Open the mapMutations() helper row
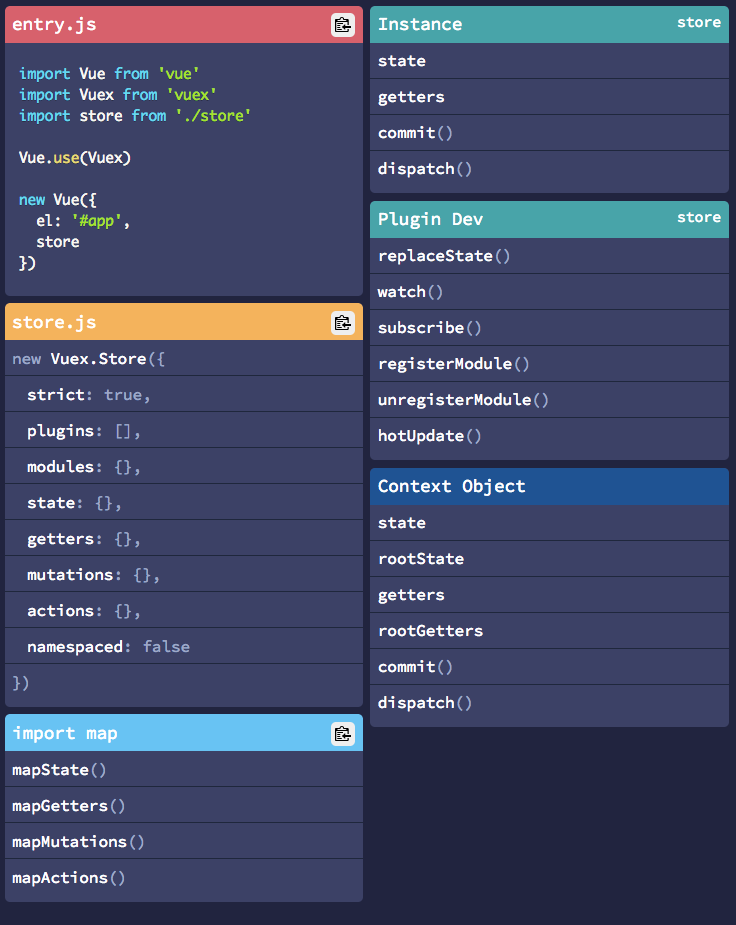This screenshot has height=925, width=736. point(183,842)
